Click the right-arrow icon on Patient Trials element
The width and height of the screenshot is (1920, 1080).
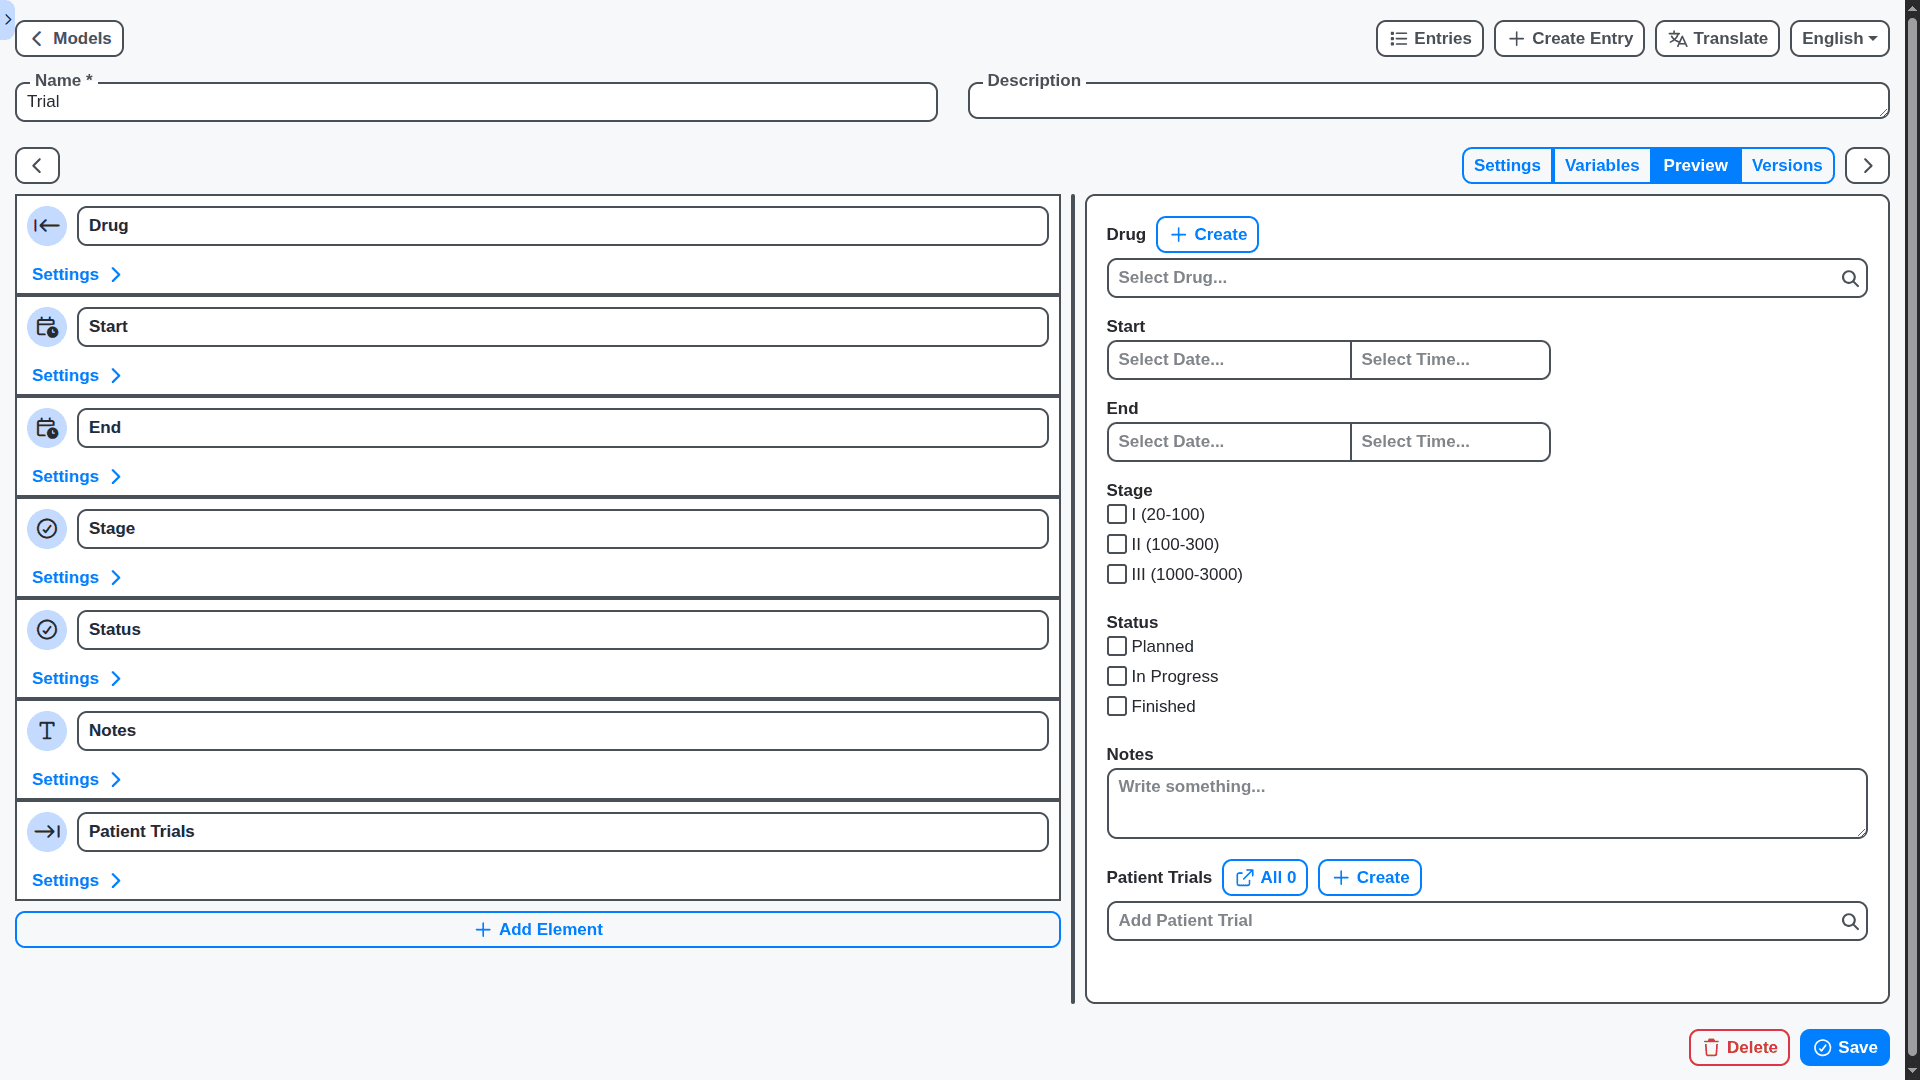tap(47, 831)
